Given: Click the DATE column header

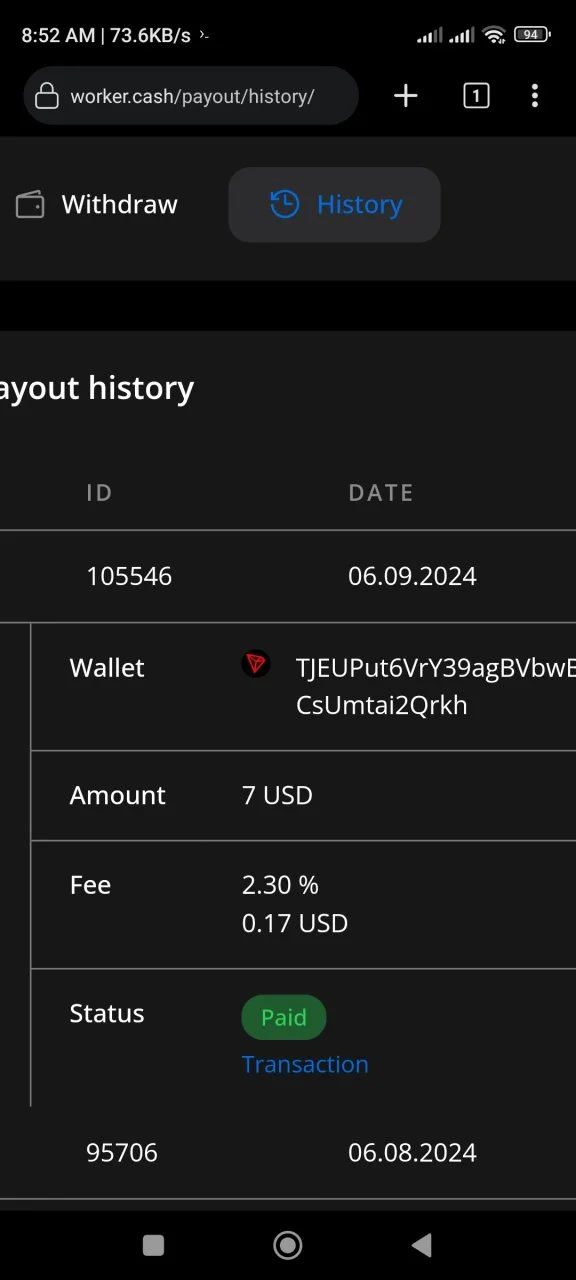Looking at the screenshot, I should (x=381, y=492).
